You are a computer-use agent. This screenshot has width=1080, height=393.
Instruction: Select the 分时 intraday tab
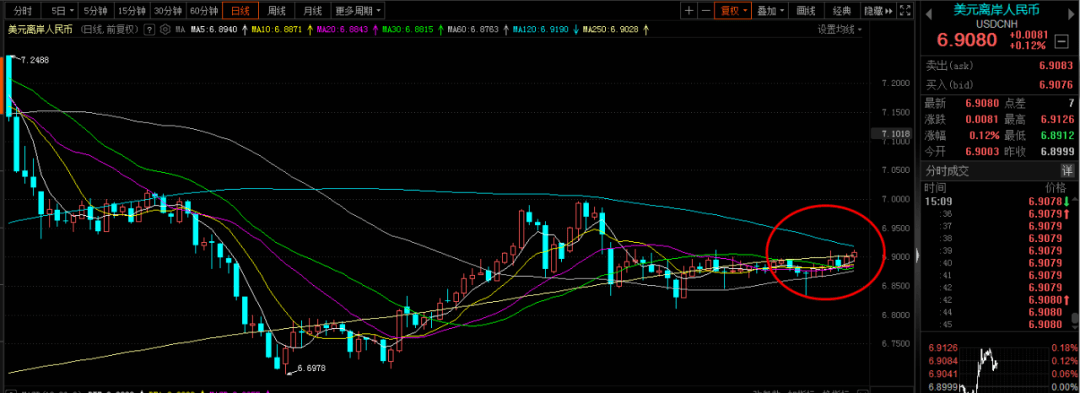tap(23, 11)
